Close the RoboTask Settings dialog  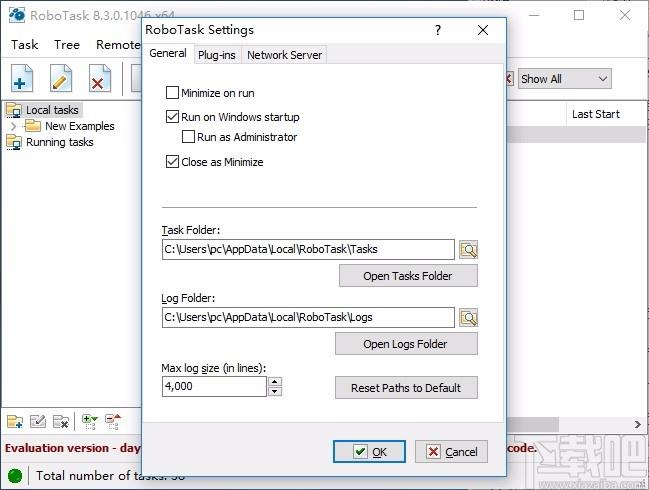pyautogui.click(x=483, y=30)
